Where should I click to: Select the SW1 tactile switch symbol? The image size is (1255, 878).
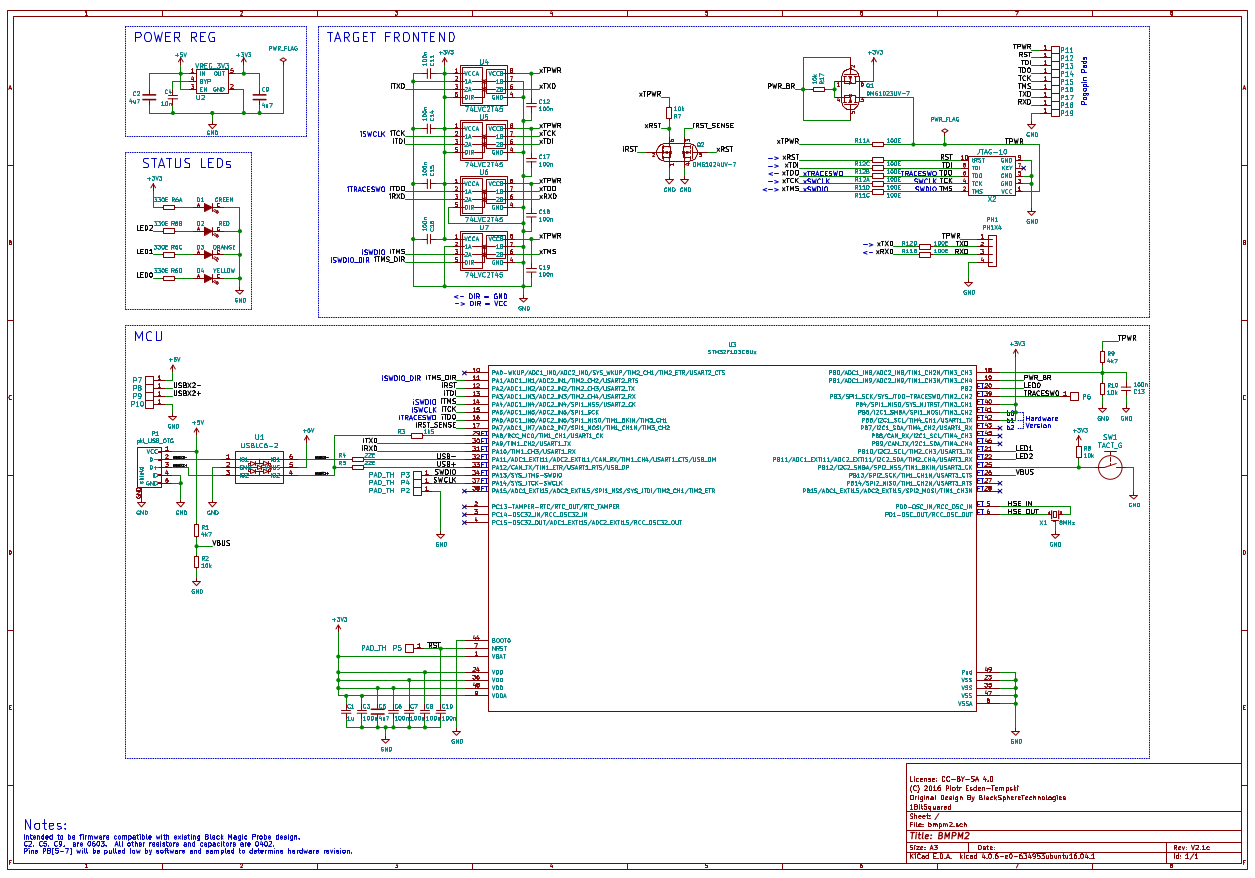[1110, 467]
